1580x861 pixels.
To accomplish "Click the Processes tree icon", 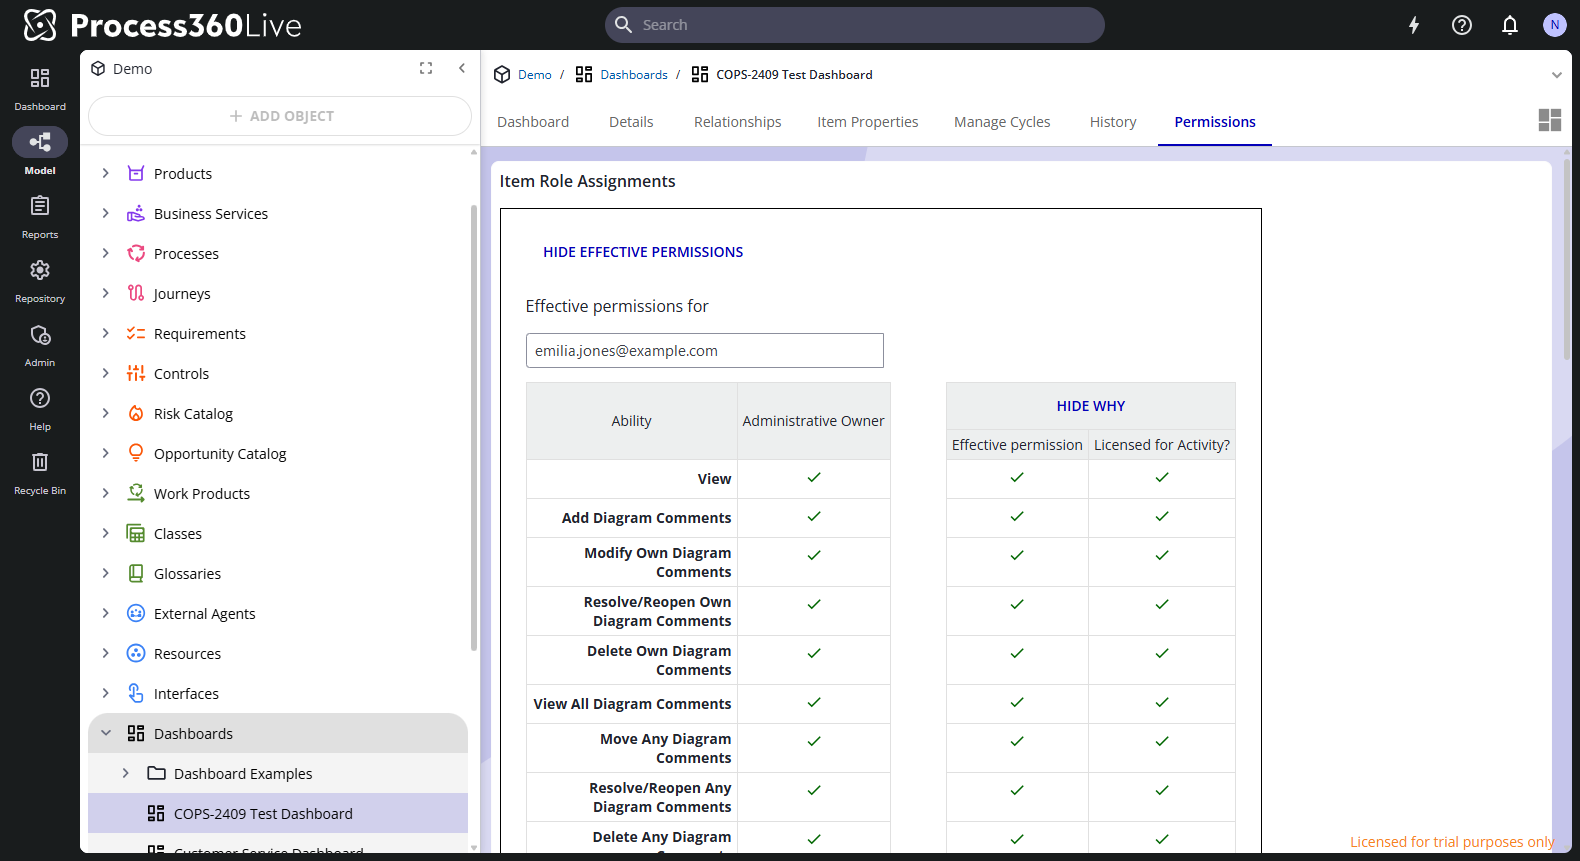I will click(x=136, y=253).
